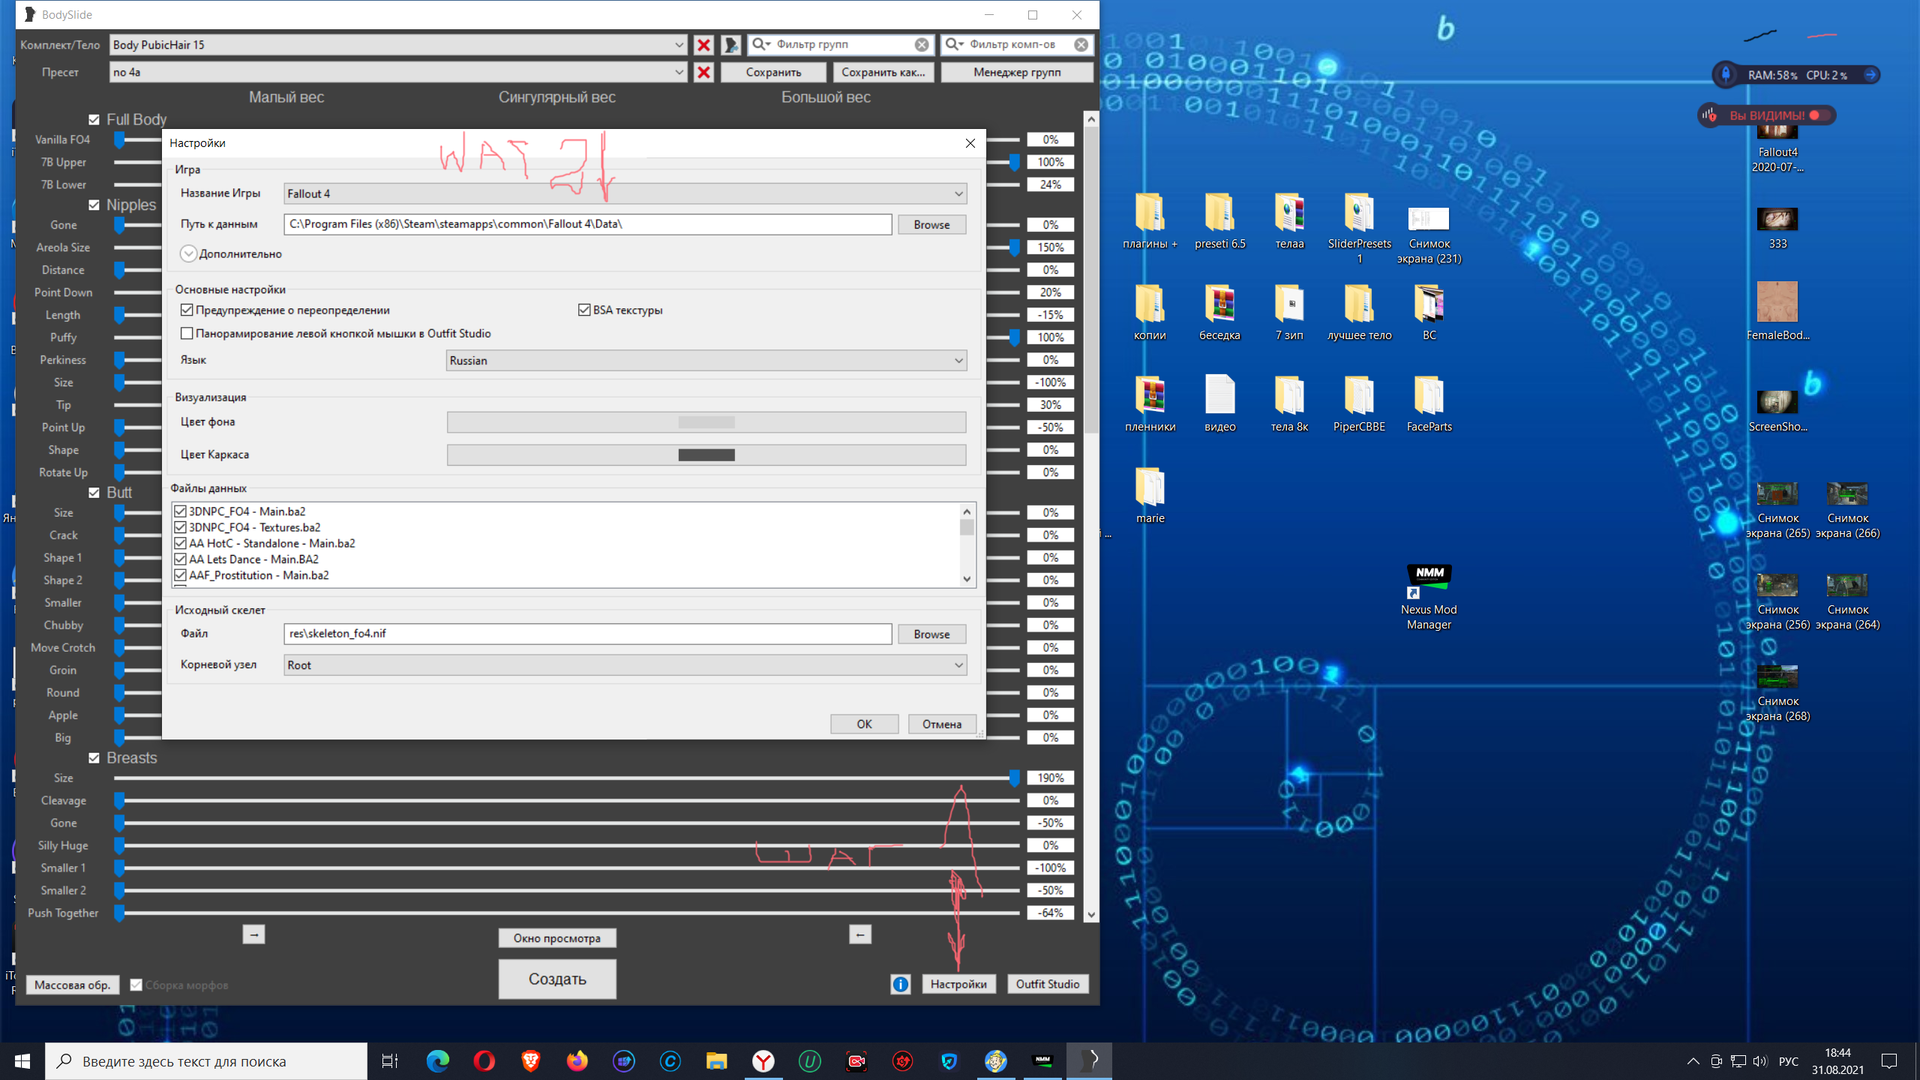Click the Цвет Каркаса color swatch
The image size is (1920, 1080).
point(706,455)
